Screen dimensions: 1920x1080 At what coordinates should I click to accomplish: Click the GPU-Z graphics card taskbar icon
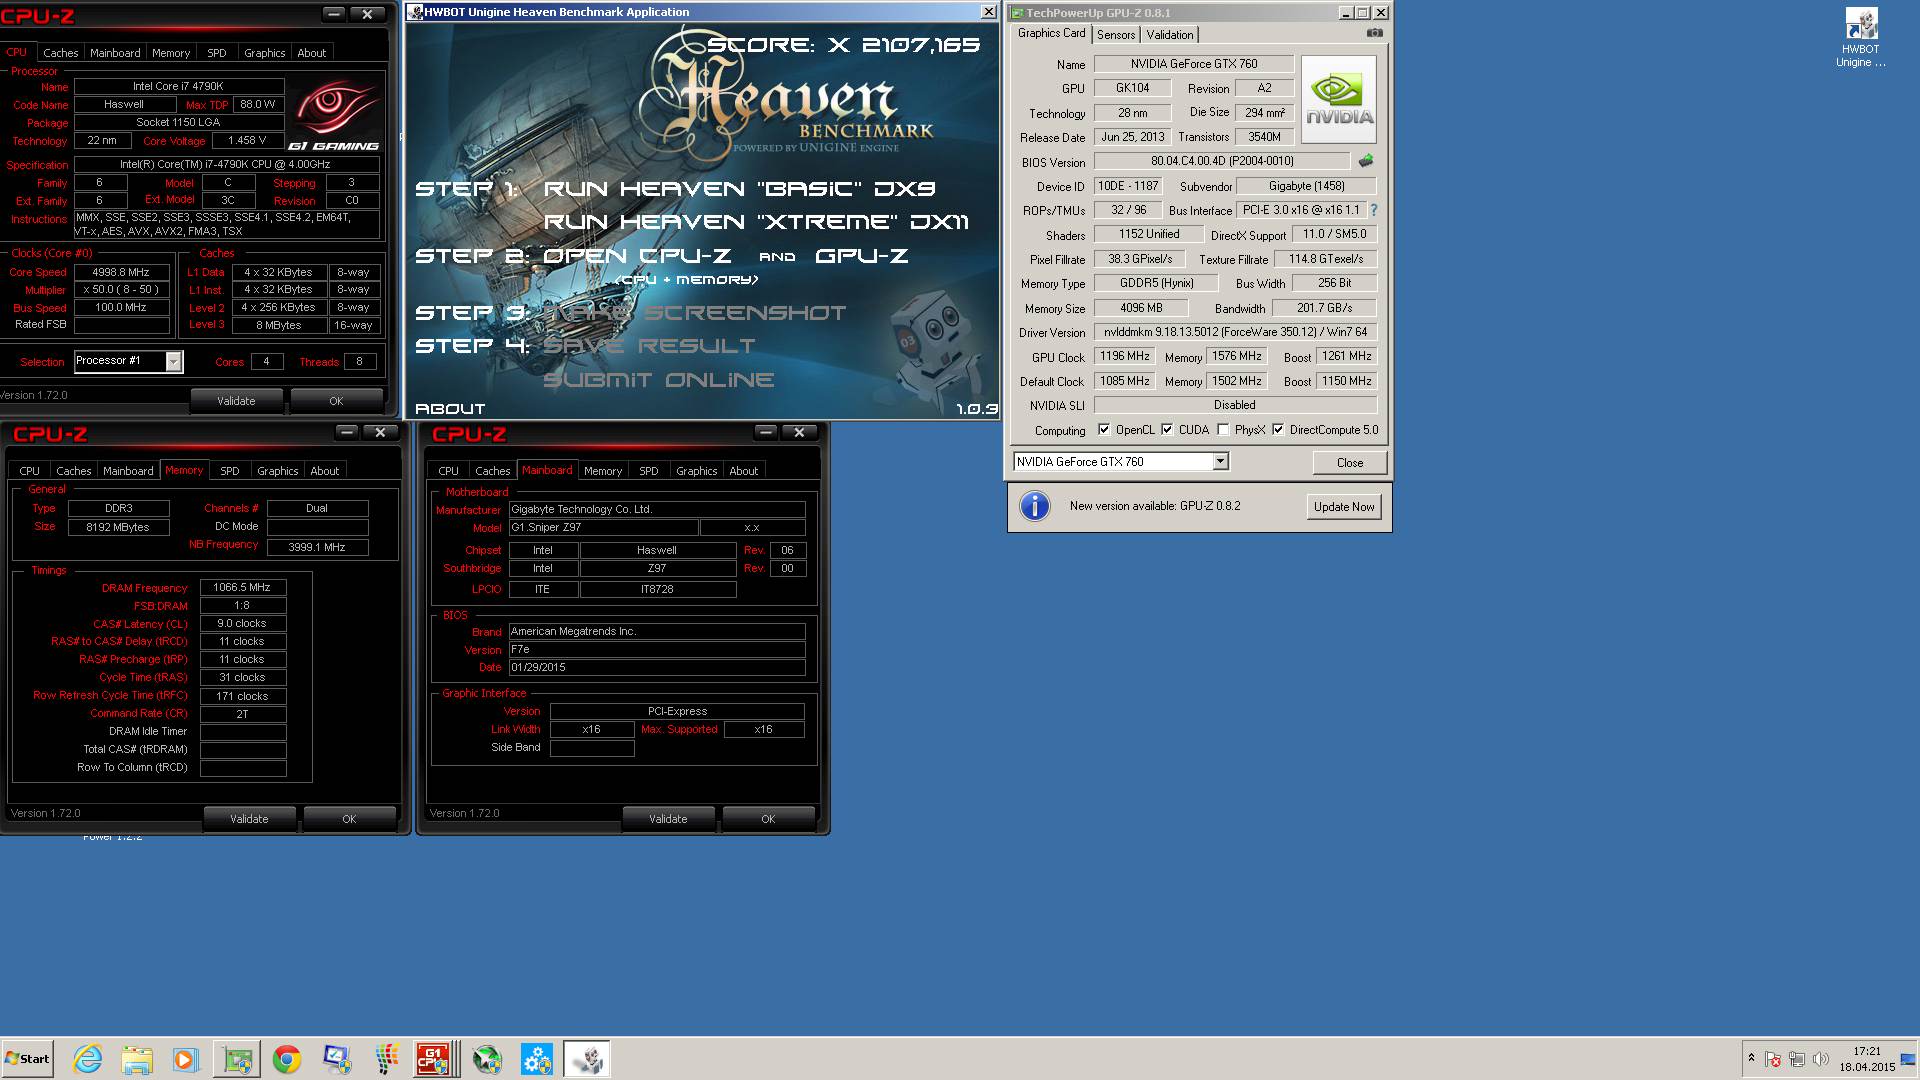[x=237, y=1059]
